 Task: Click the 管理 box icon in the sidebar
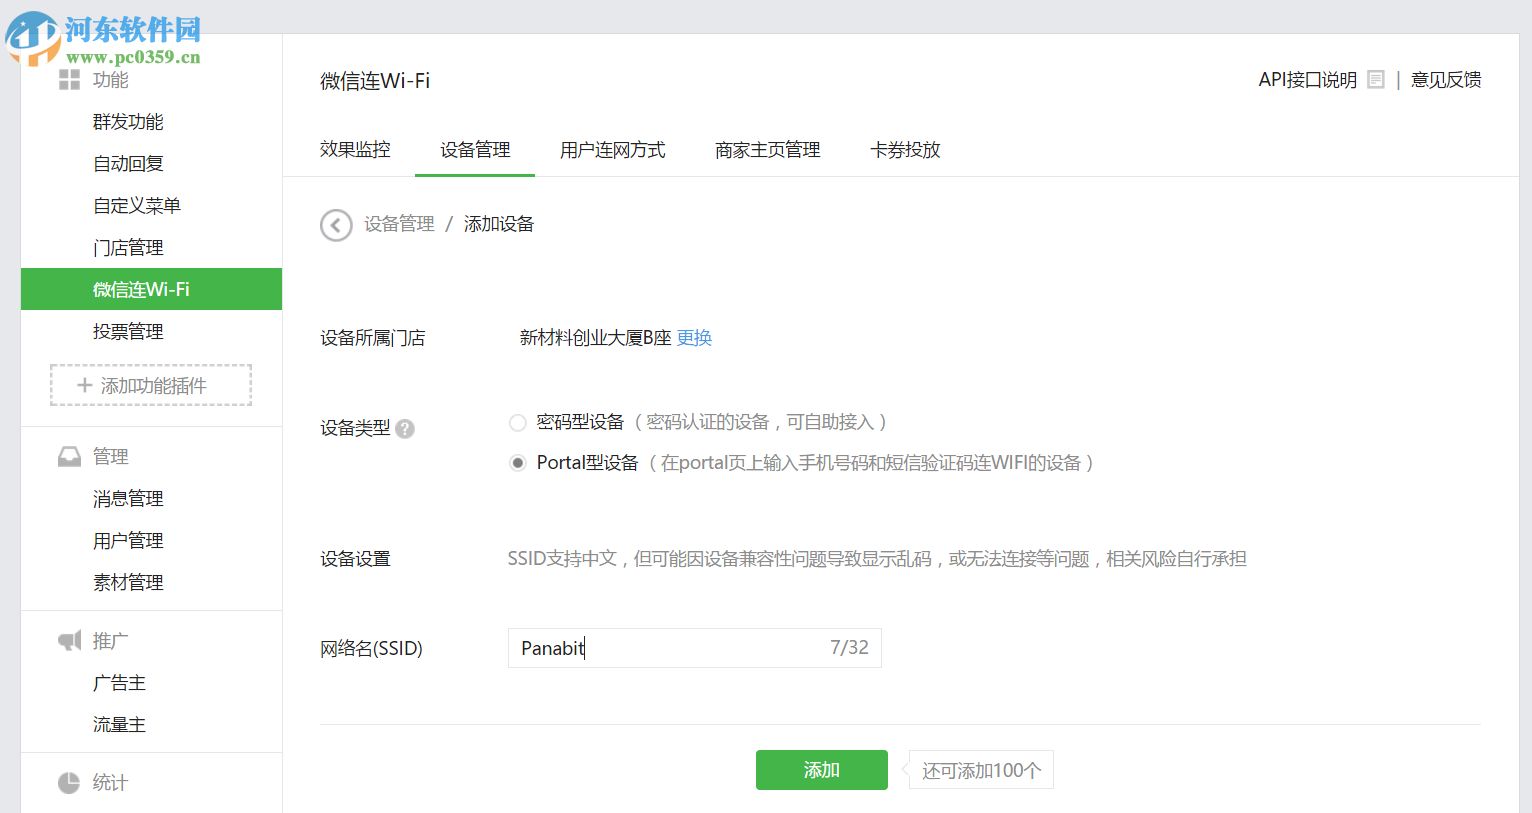[68, 455]
